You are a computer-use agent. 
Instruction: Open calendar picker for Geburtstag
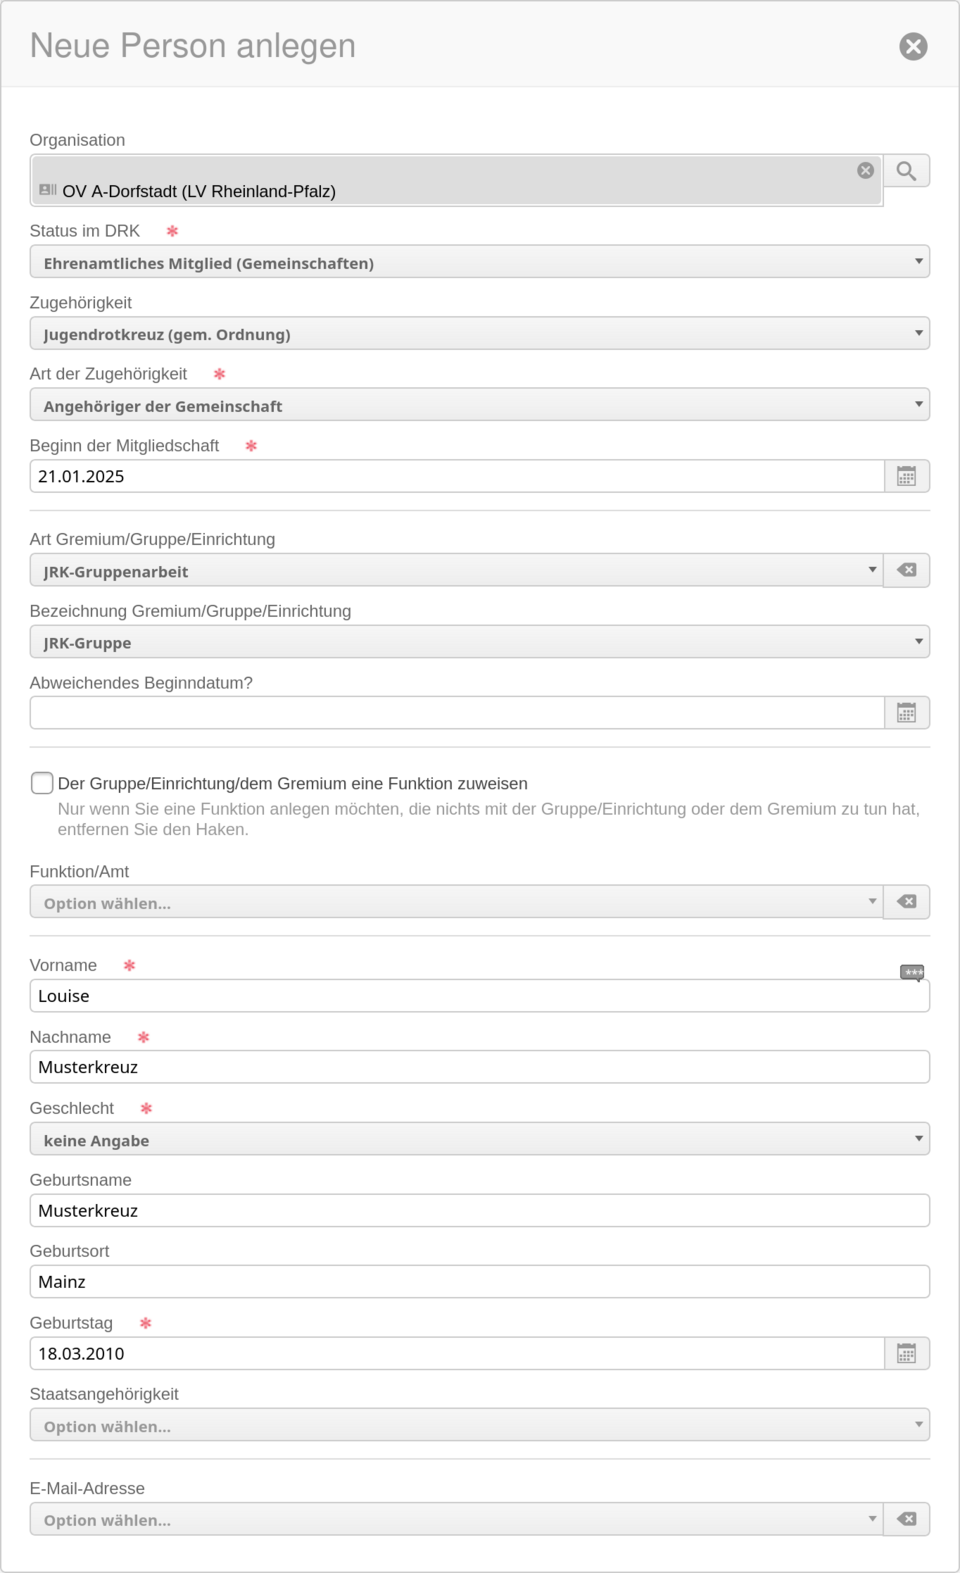pyautogui.click(x=906, y=1354)
